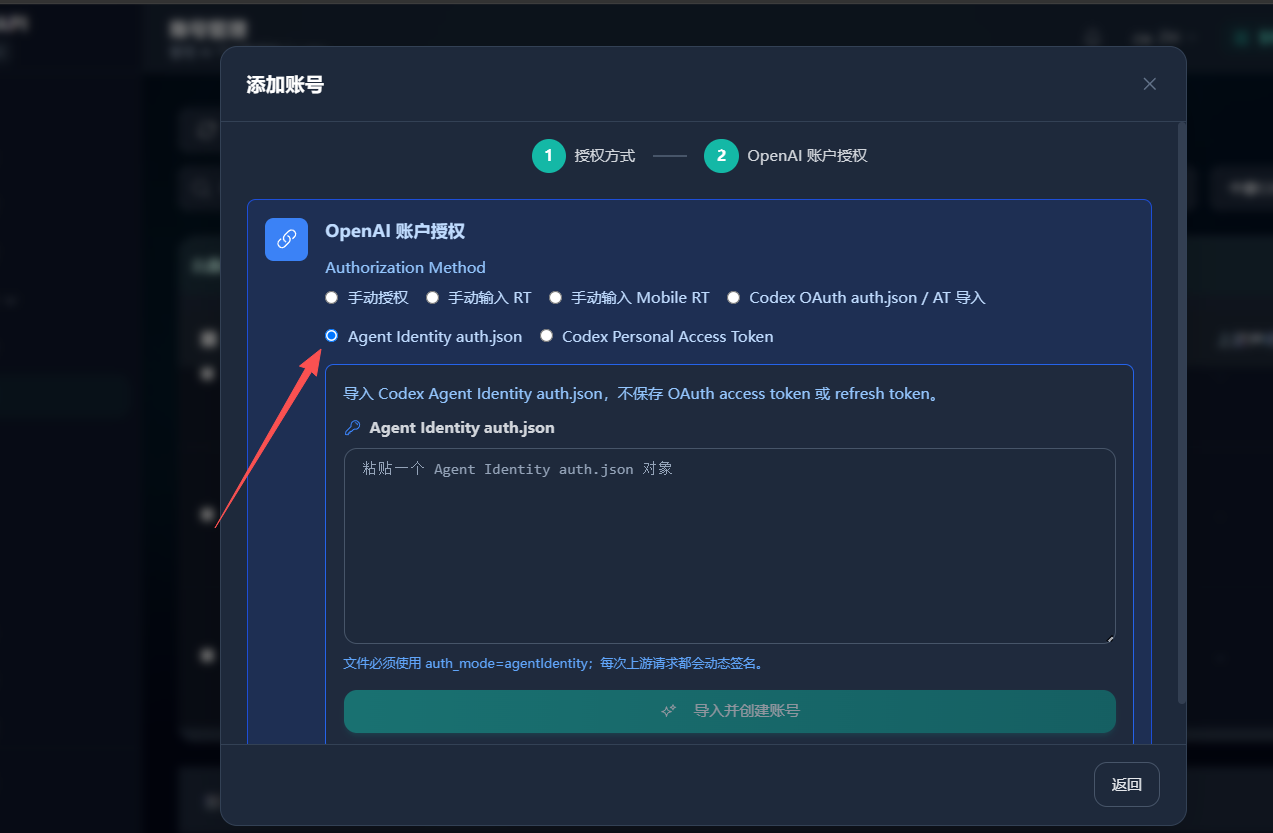Click the sparkle icon in the import button
Screen dimensions: 1273x833
670,711
